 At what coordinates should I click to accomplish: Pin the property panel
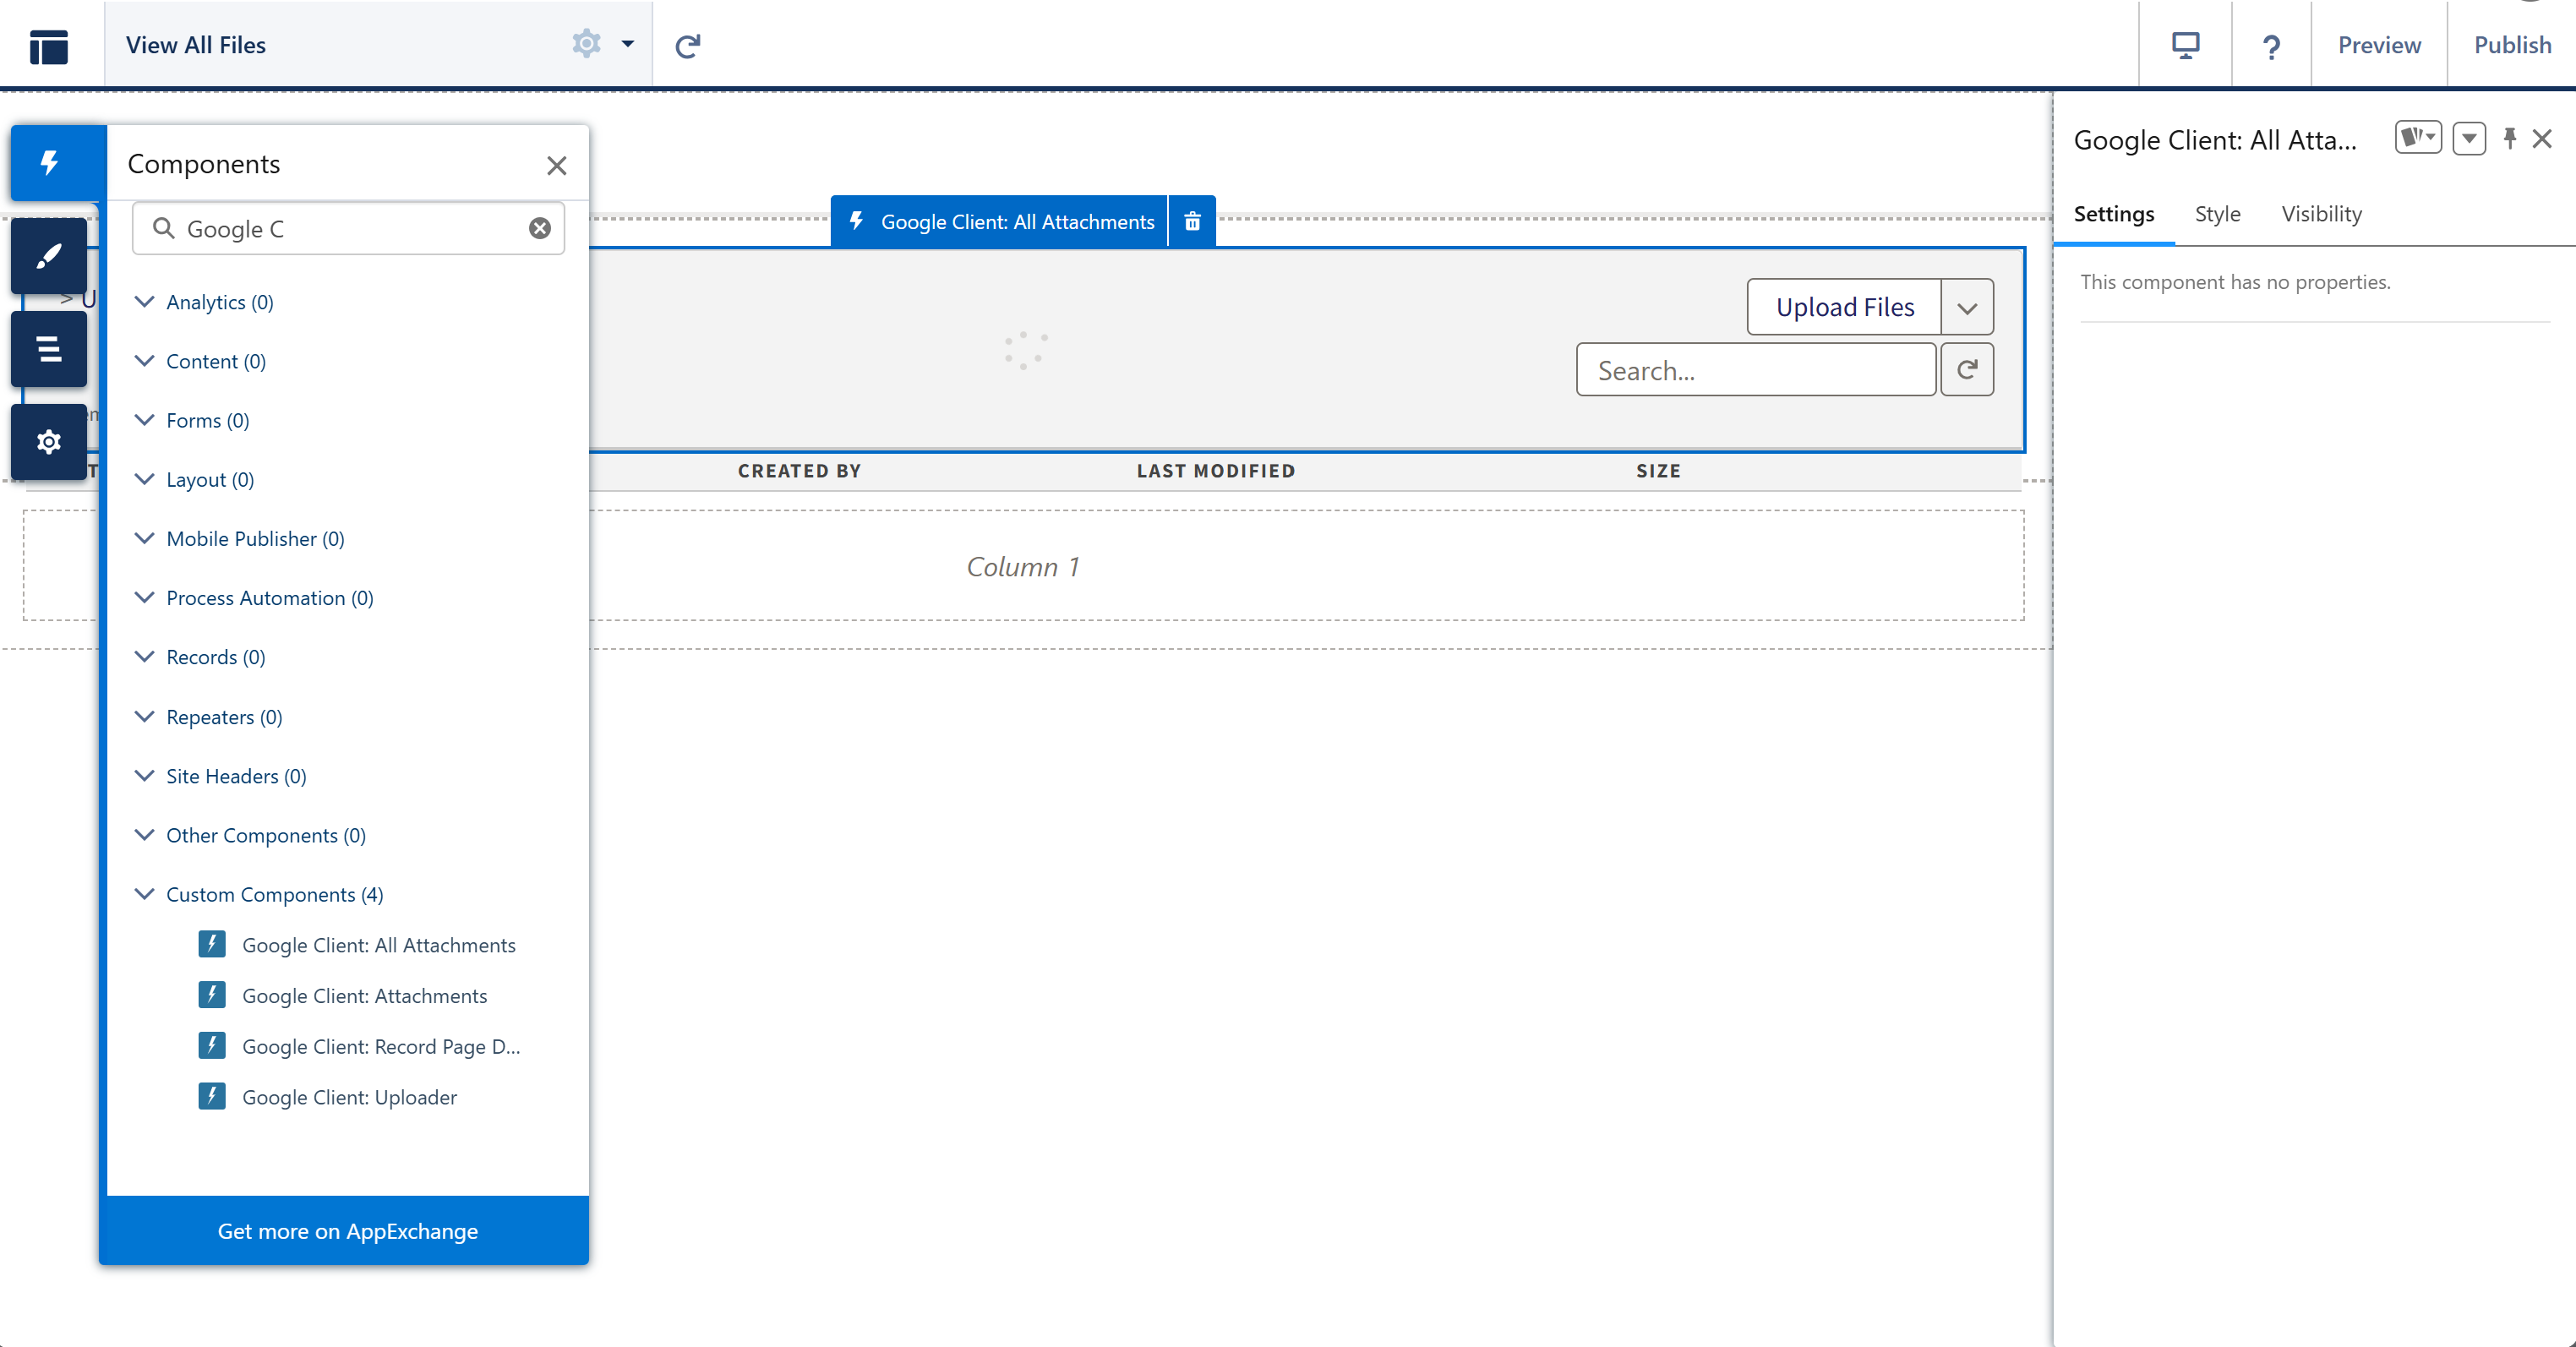[x=2510, y=138]
